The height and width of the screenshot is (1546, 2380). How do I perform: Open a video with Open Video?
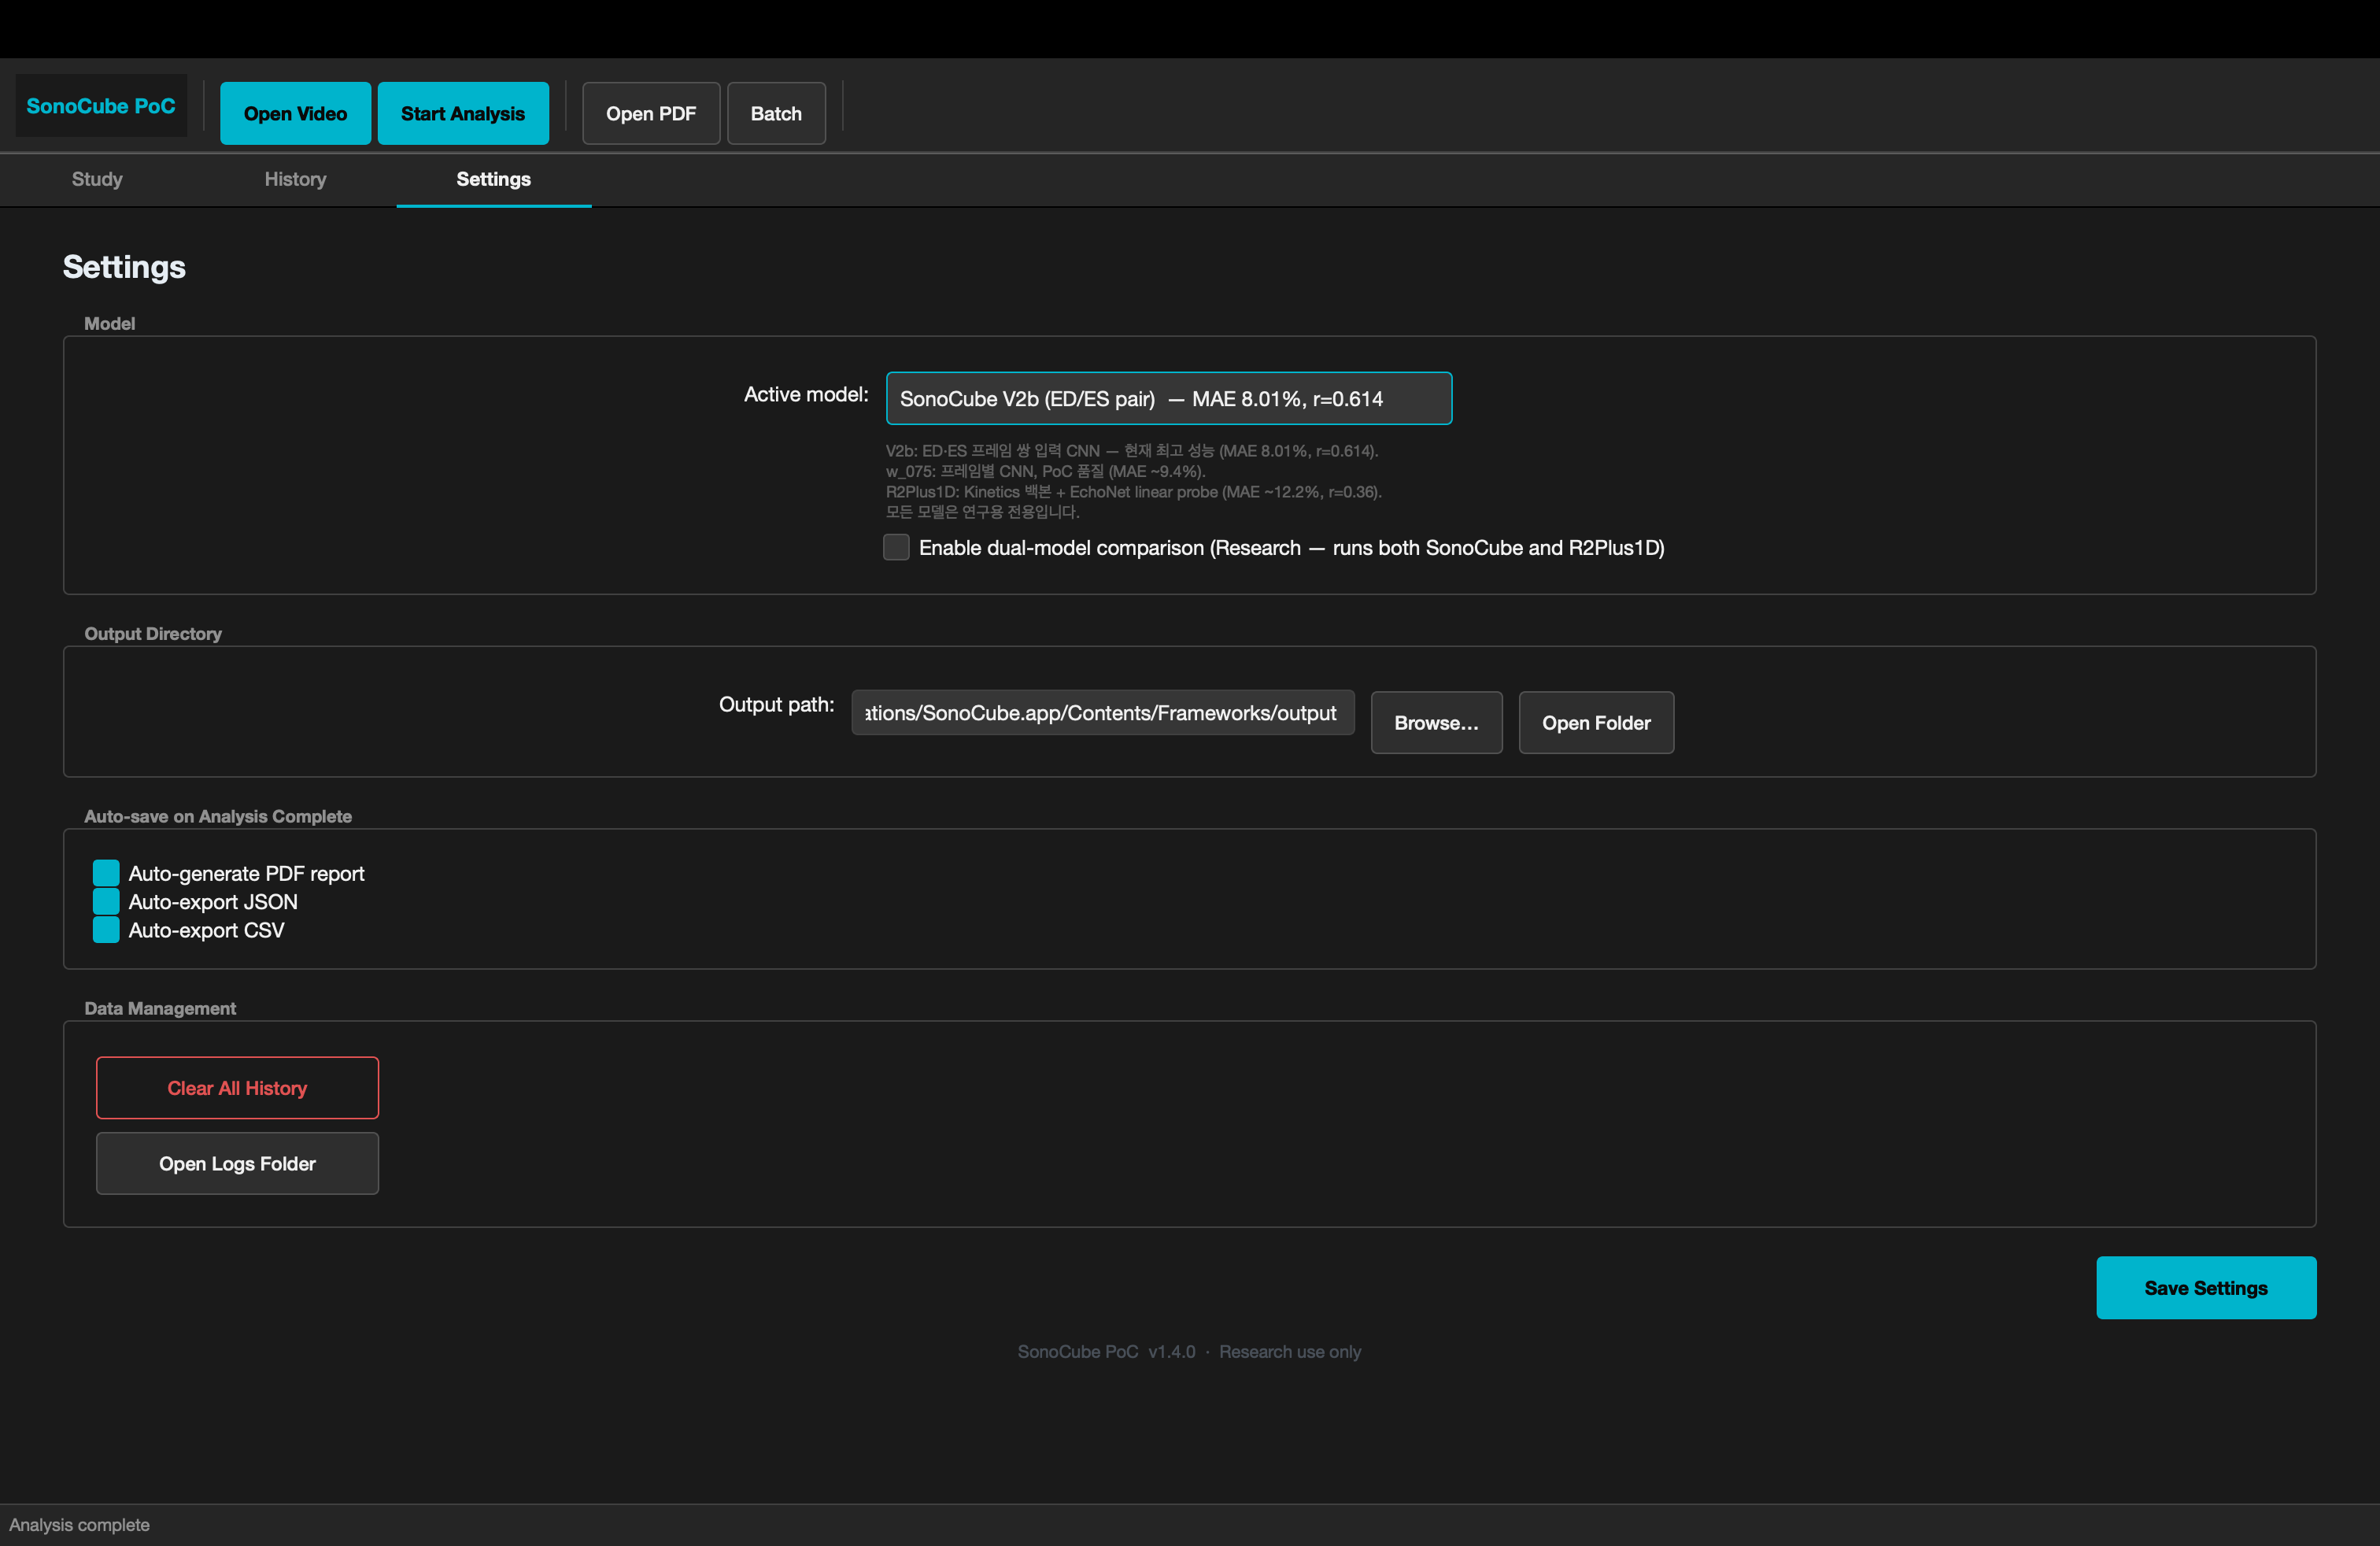click(295, 113)
